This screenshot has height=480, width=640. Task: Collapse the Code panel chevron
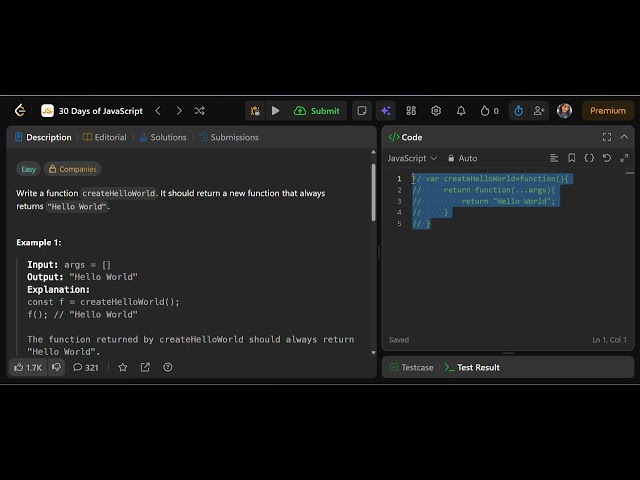pyautogui.click(x=624, y=137)
